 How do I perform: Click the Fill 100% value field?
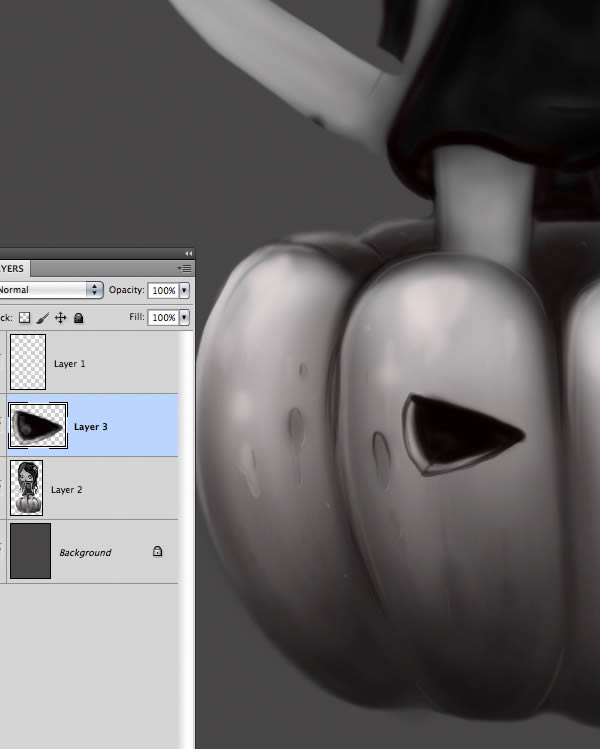pyautogui.click(x=163, y=317)
